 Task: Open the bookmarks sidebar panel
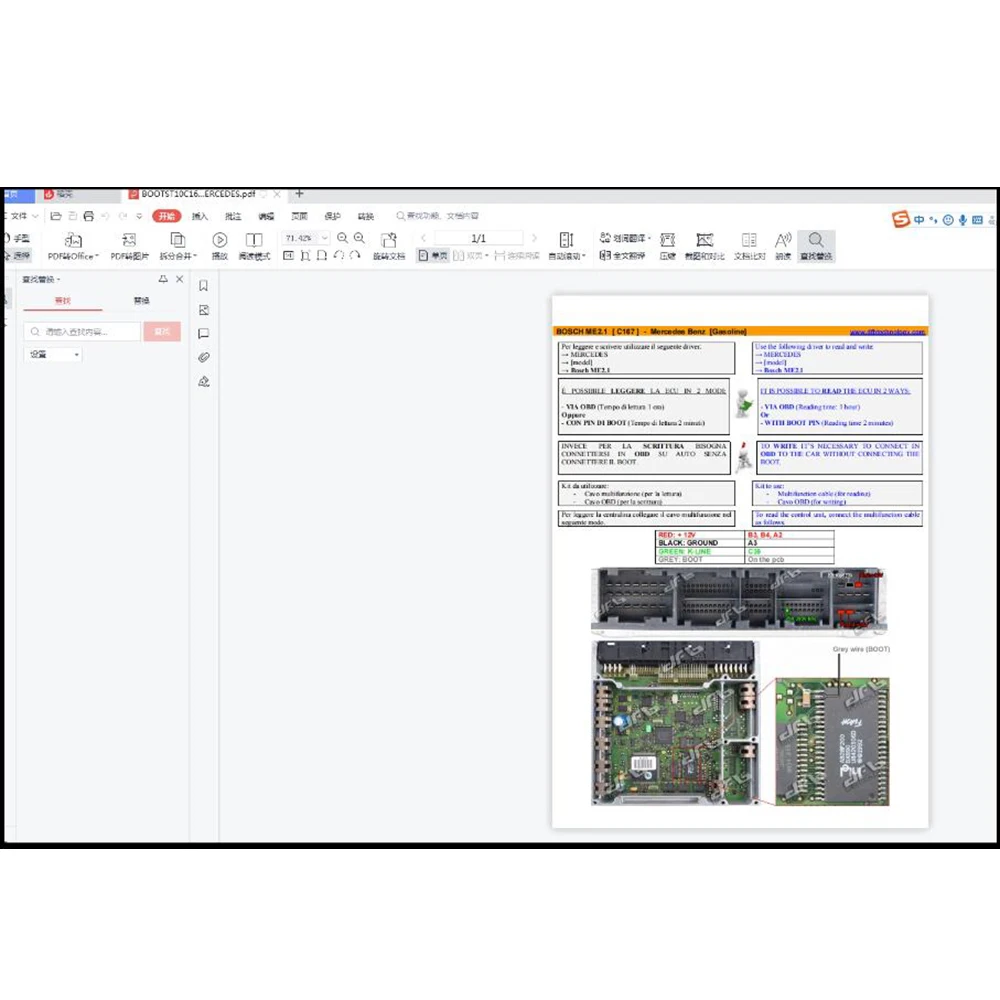tap(203, 286)
